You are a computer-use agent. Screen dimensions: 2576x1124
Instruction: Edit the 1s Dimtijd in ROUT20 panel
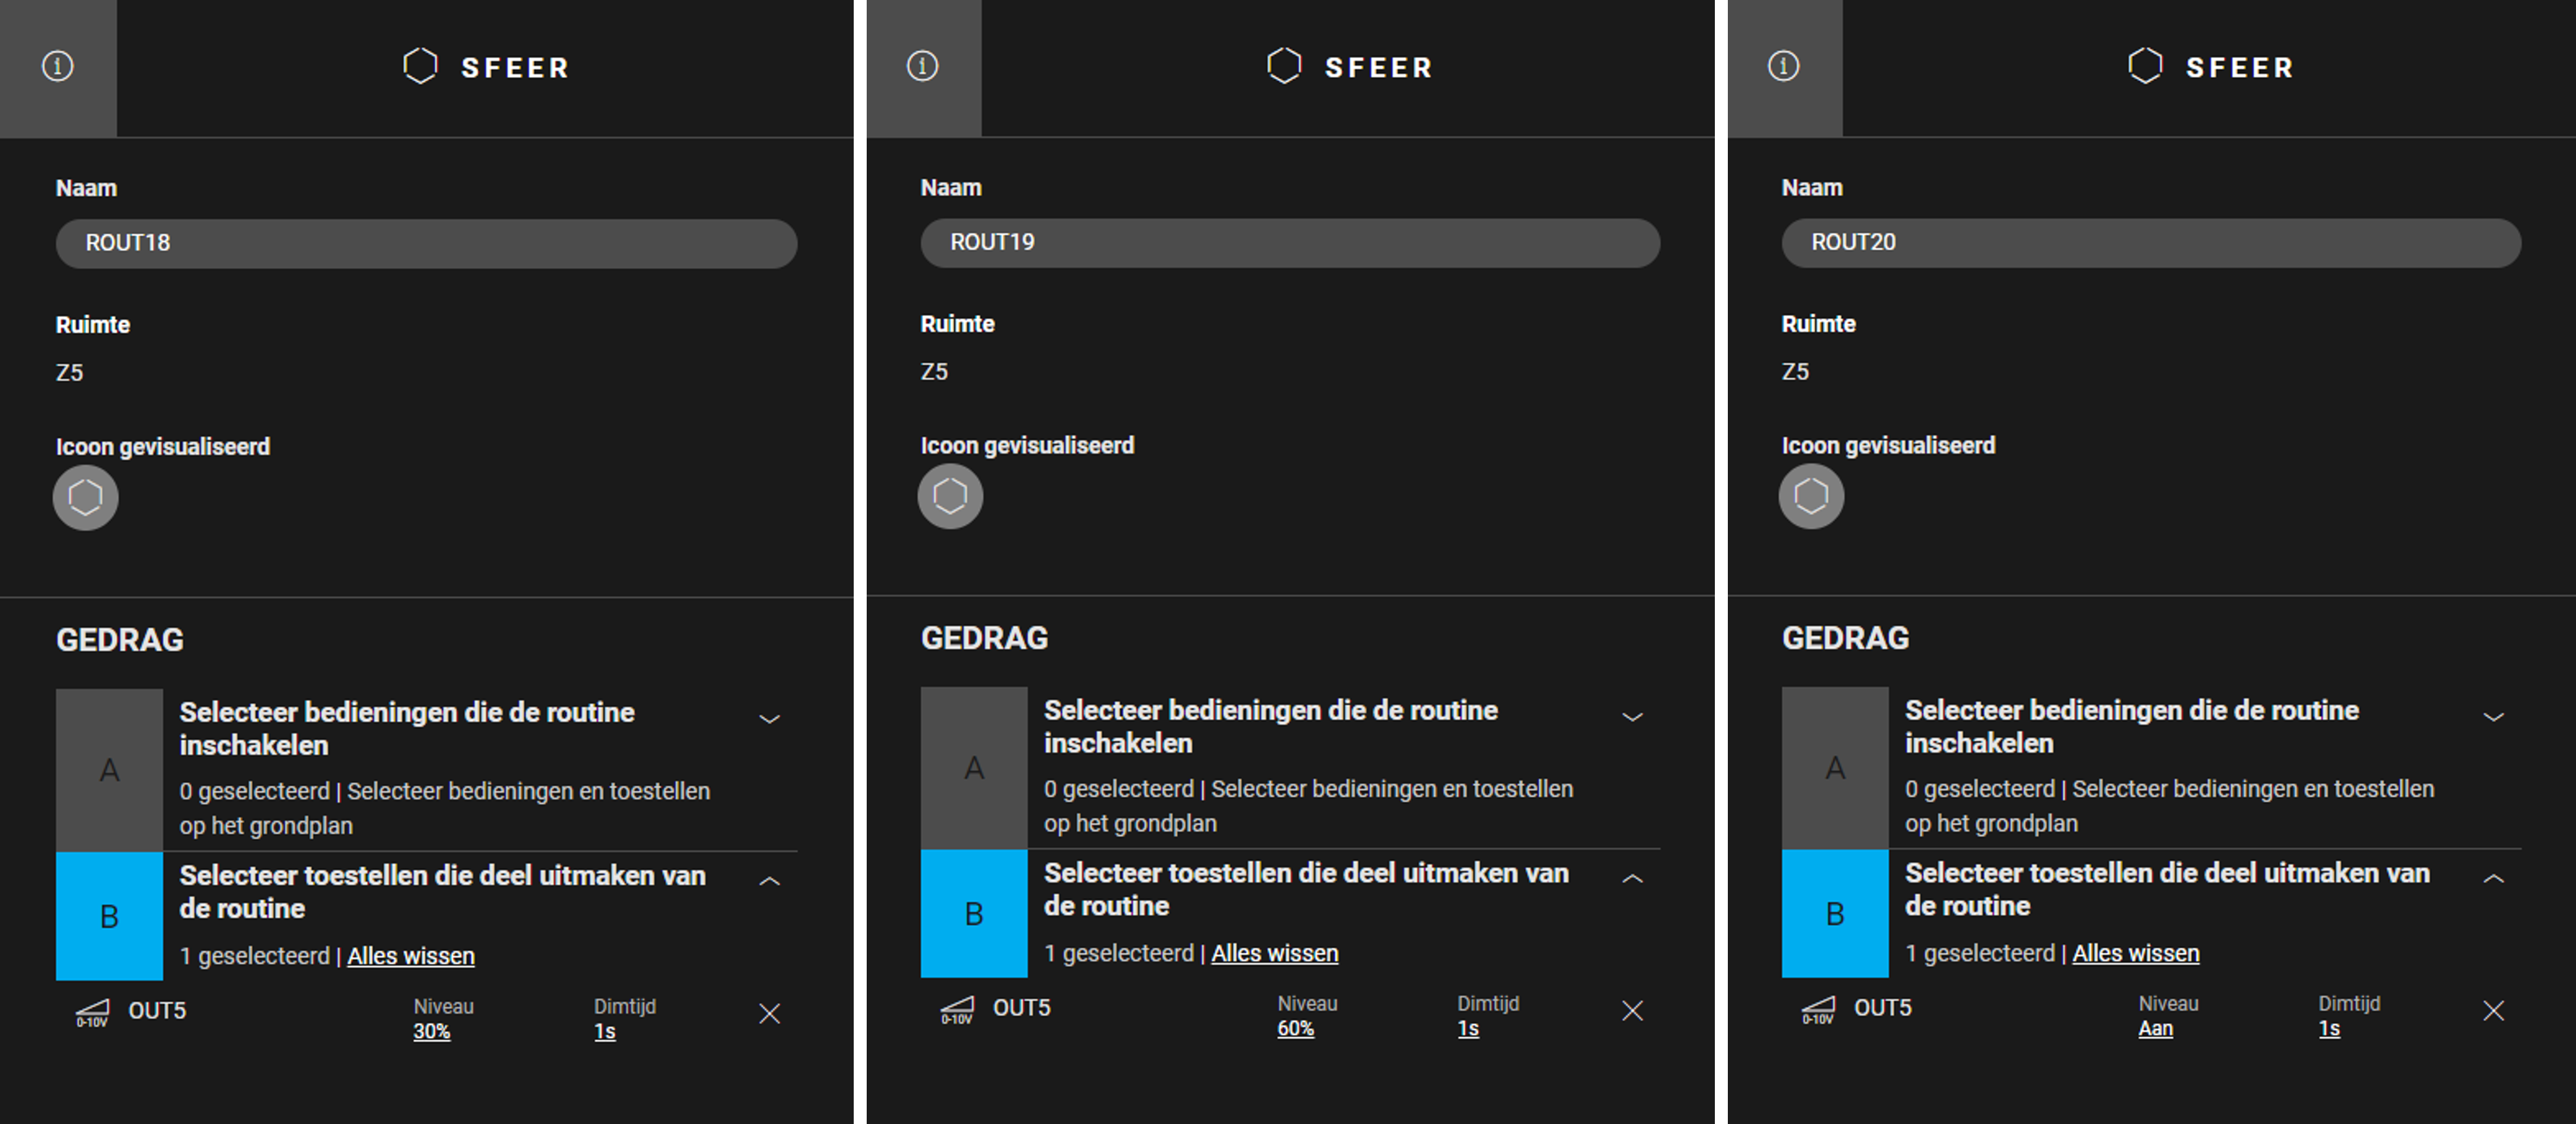pyautogui.click(x=2329, y=1029)
